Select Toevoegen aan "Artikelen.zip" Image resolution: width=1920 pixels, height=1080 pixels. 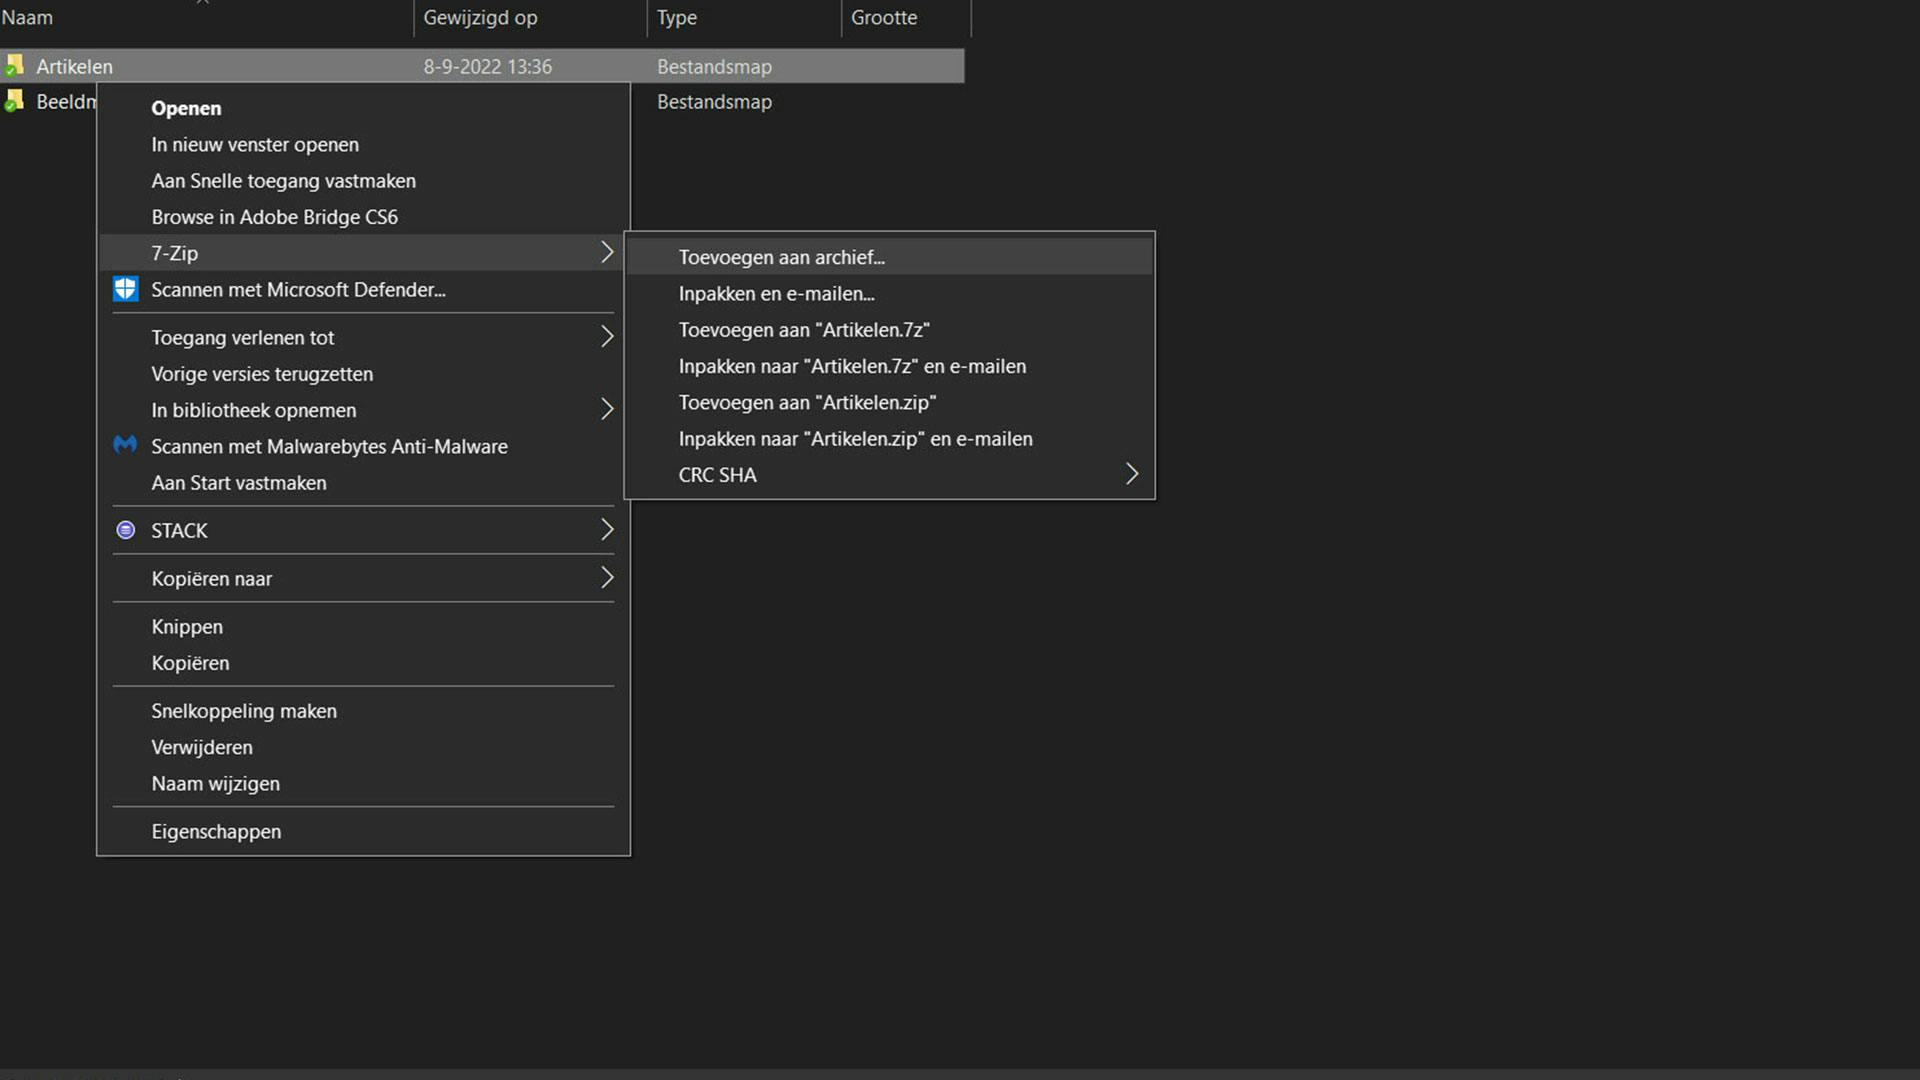[806, 403]
